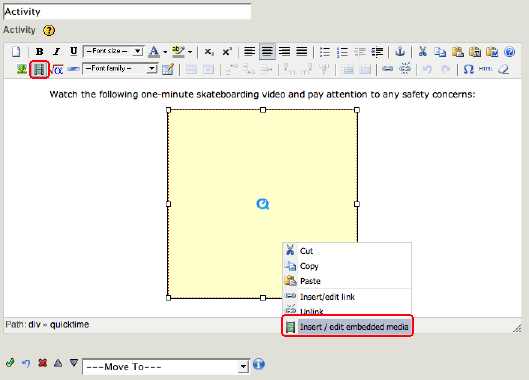The image size is (529, 380).
Task: Open the editor help icon
Action: (509, 52)
